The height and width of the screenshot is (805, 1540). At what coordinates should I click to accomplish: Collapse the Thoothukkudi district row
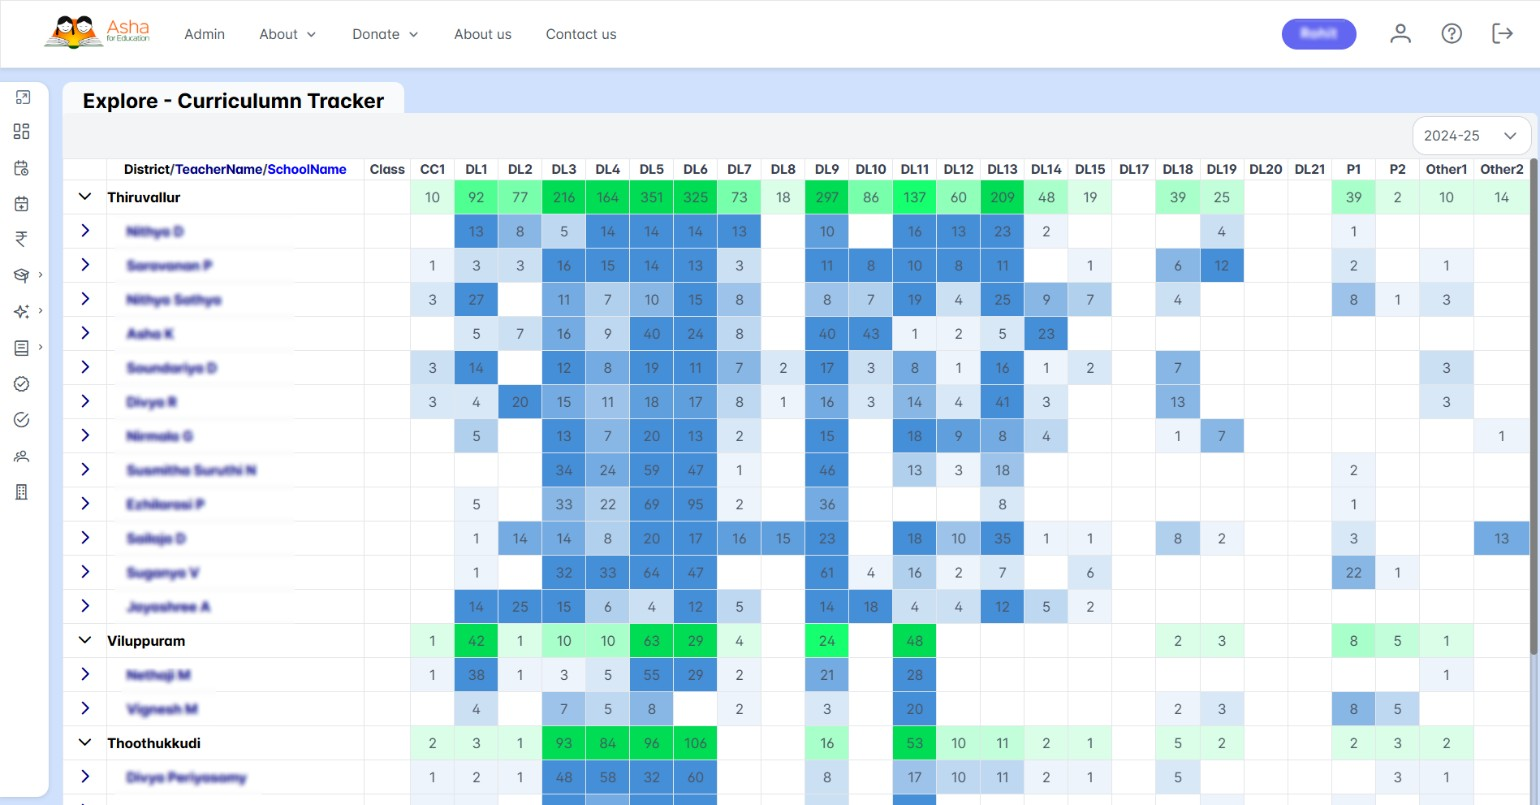click(x=85, y=743)
